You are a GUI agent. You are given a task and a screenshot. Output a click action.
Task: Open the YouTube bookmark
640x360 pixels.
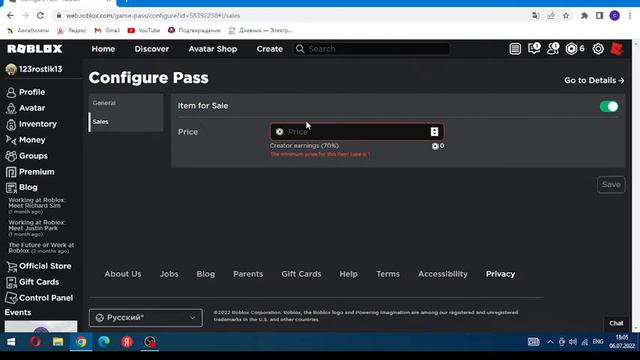coord(144,31)
